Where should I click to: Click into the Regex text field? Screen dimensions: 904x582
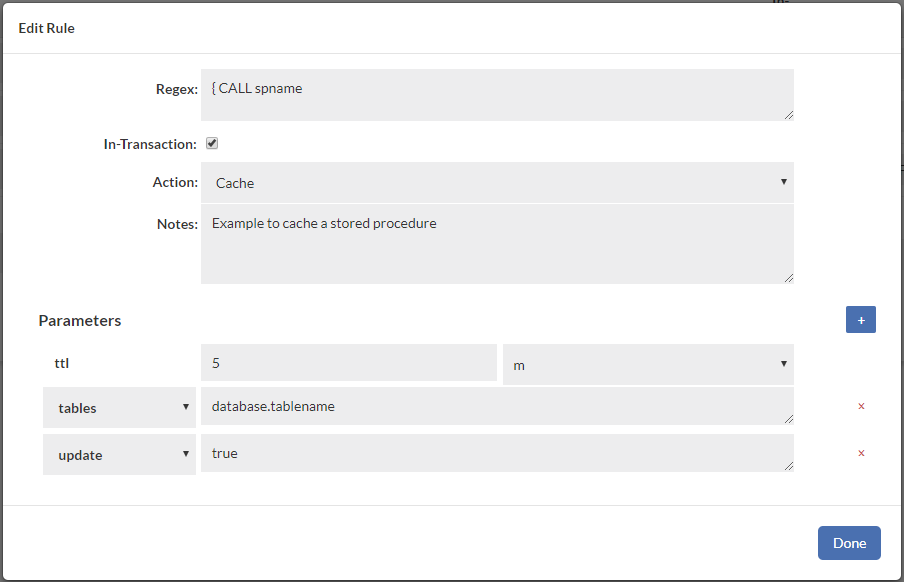(x=497, y=95)
